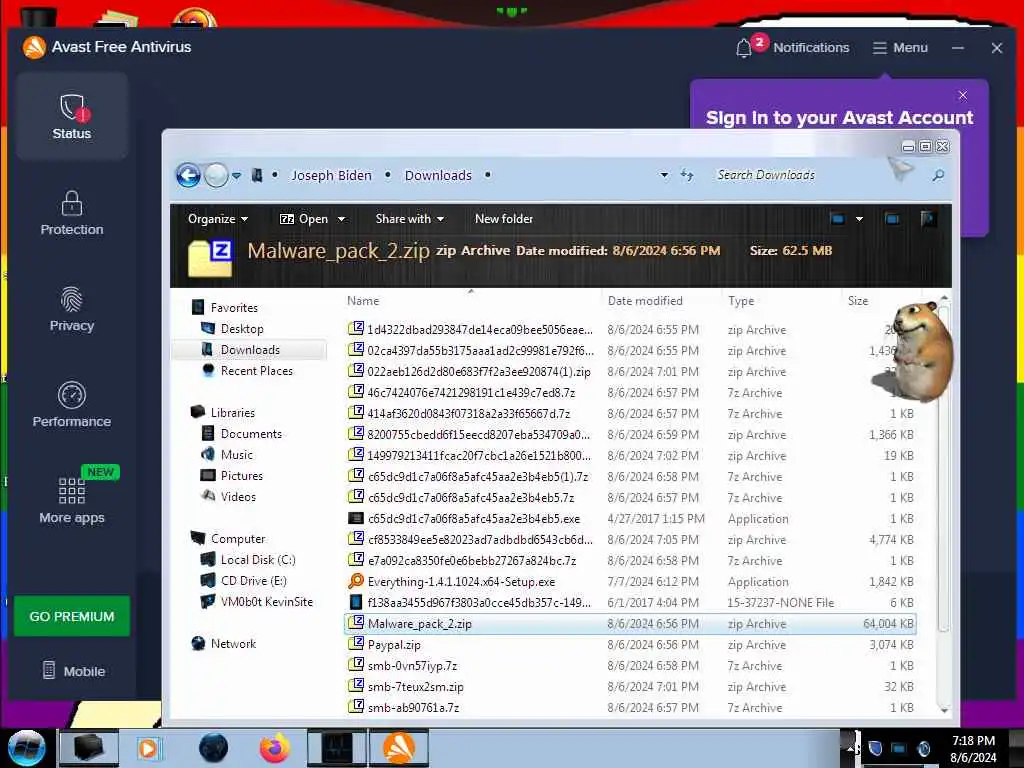Select Libraries in navigation pane
This screenshot has width=1024, height=768.
coord(223,413)
